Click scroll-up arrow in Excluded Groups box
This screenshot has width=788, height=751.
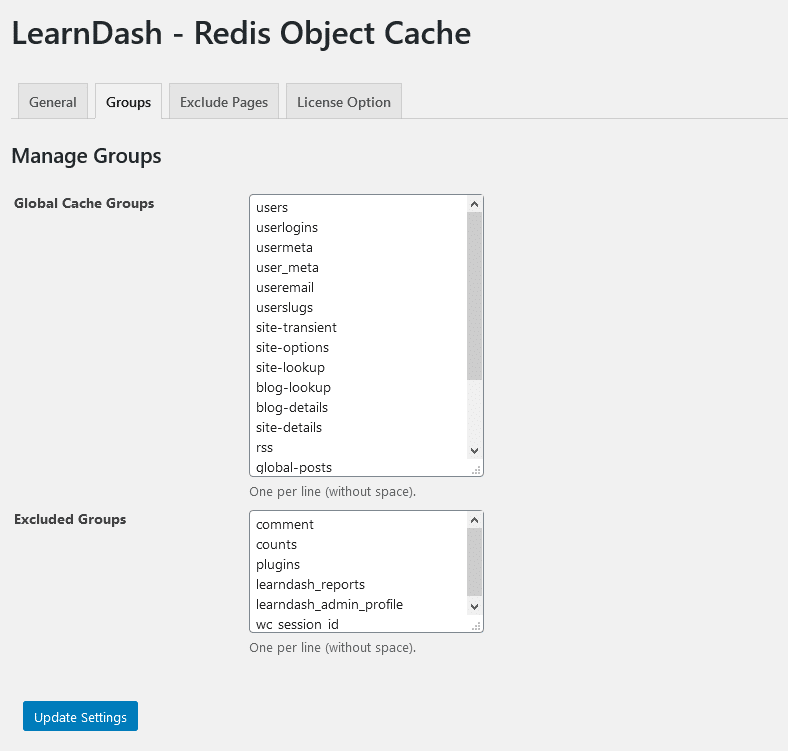click(x=474, y=520)
